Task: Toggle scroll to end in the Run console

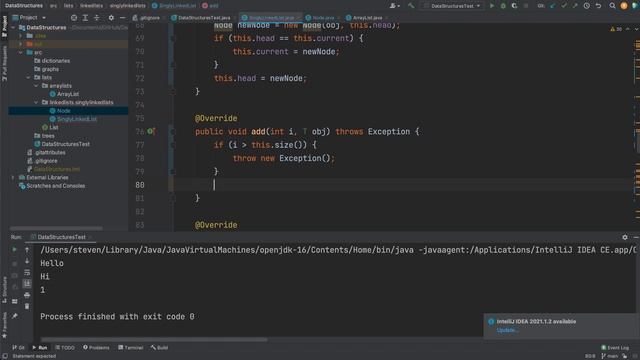Action: tap(27, 283)
